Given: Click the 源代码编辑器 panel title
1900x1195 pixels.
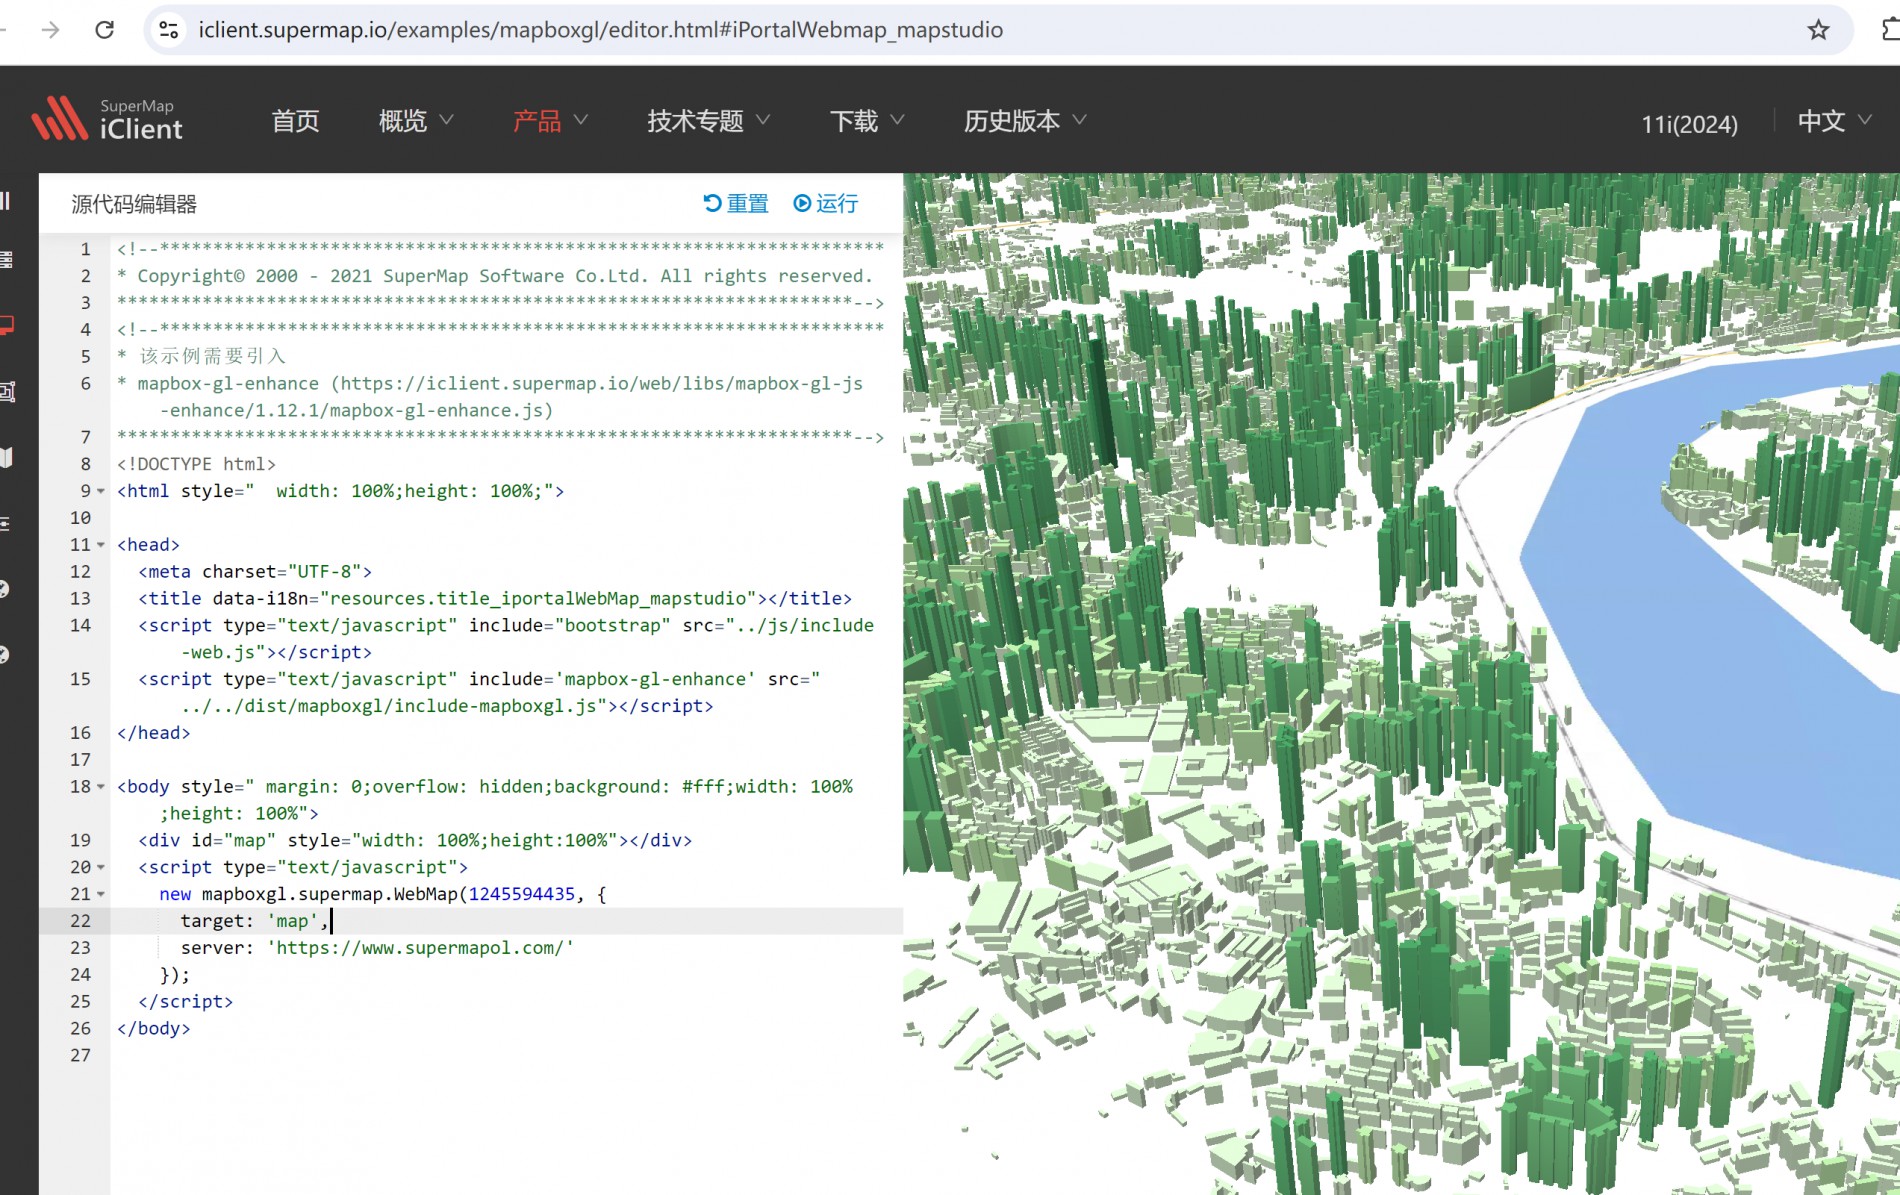Looking at the screenshot, I should 134,204.
